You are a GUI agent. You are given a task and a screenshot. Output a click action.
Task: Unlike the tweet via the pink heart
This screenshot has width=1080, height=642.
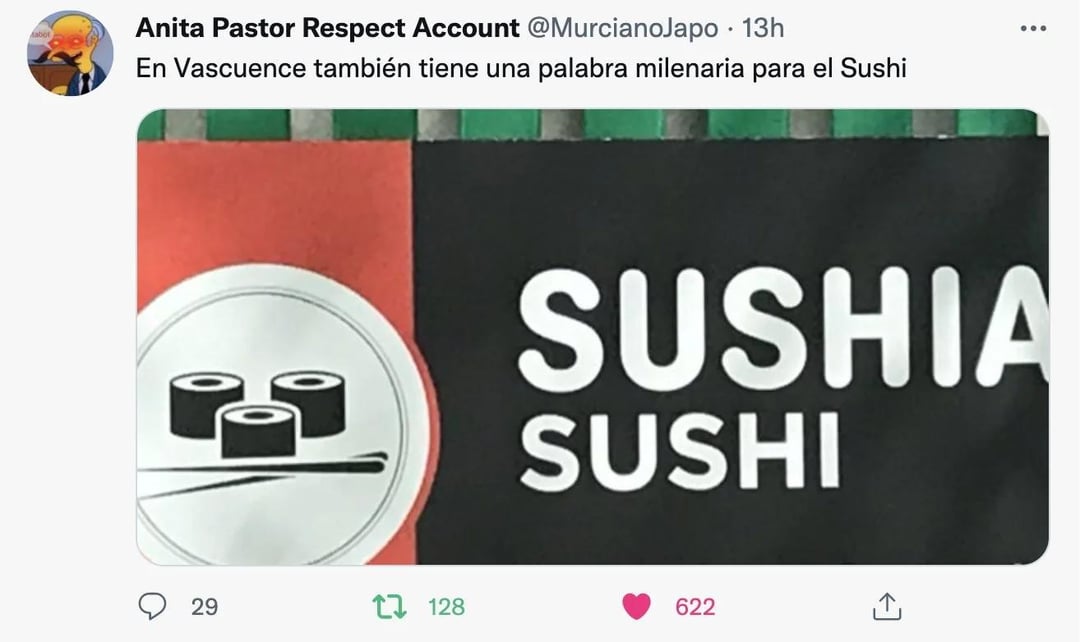(x=636, y=606)
